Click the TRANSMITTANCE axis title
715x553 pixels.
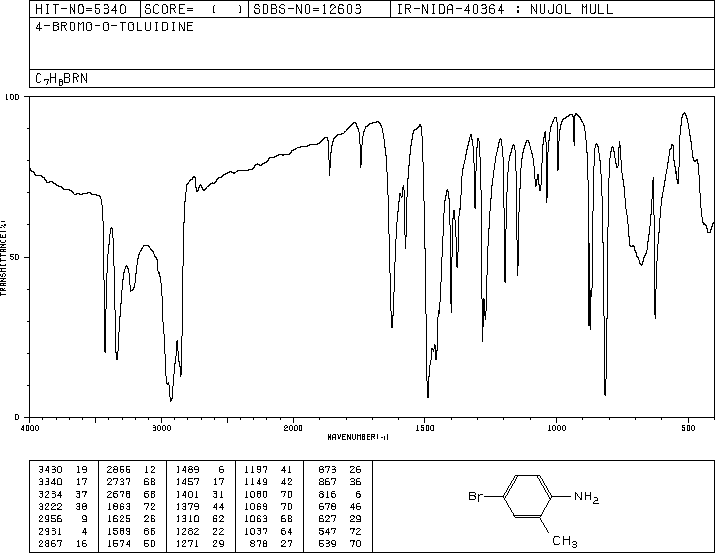tap(3, 258)
